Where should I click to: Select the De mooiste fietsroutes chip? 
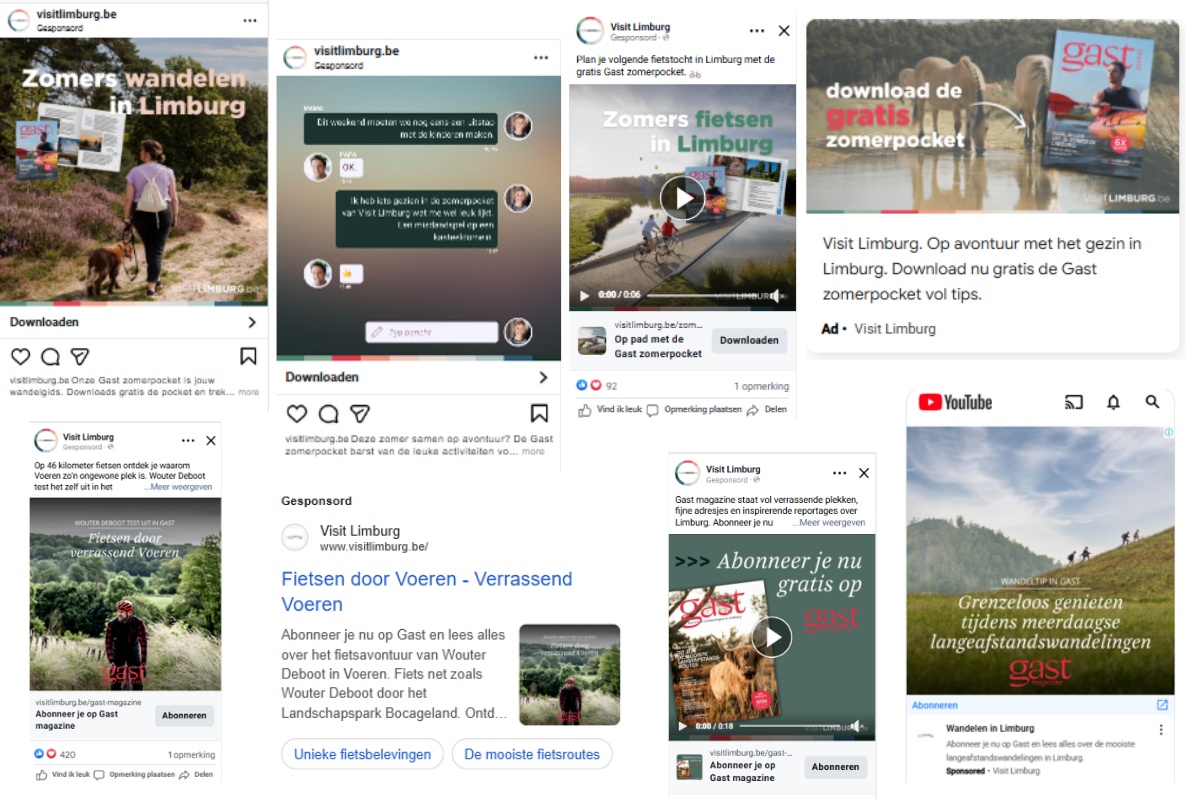click(532, 754)
